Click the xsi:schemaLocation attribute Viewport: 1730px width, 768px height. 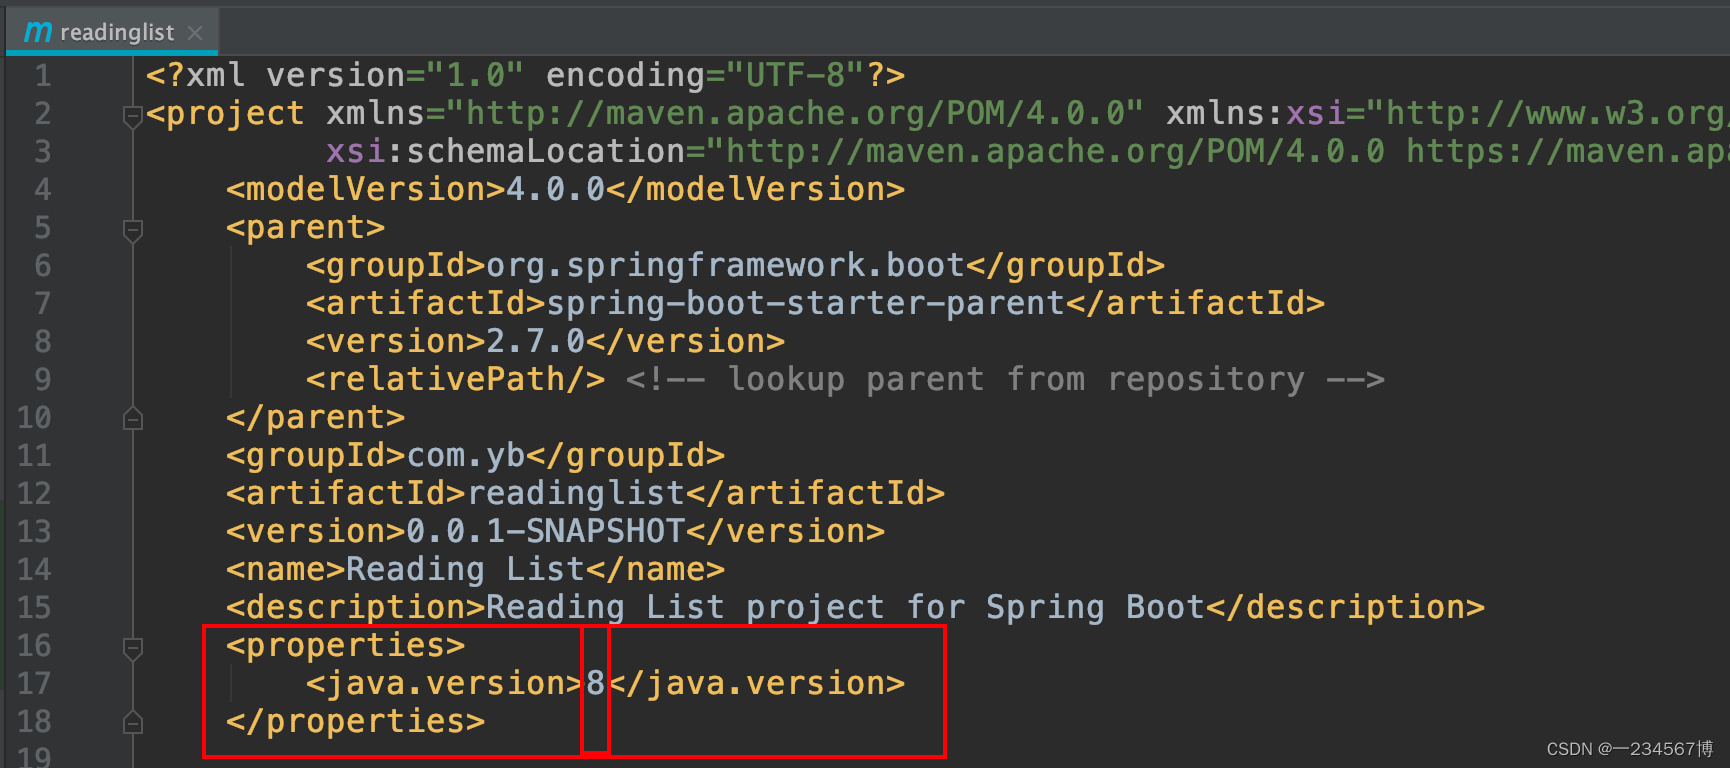coord(505,152)
